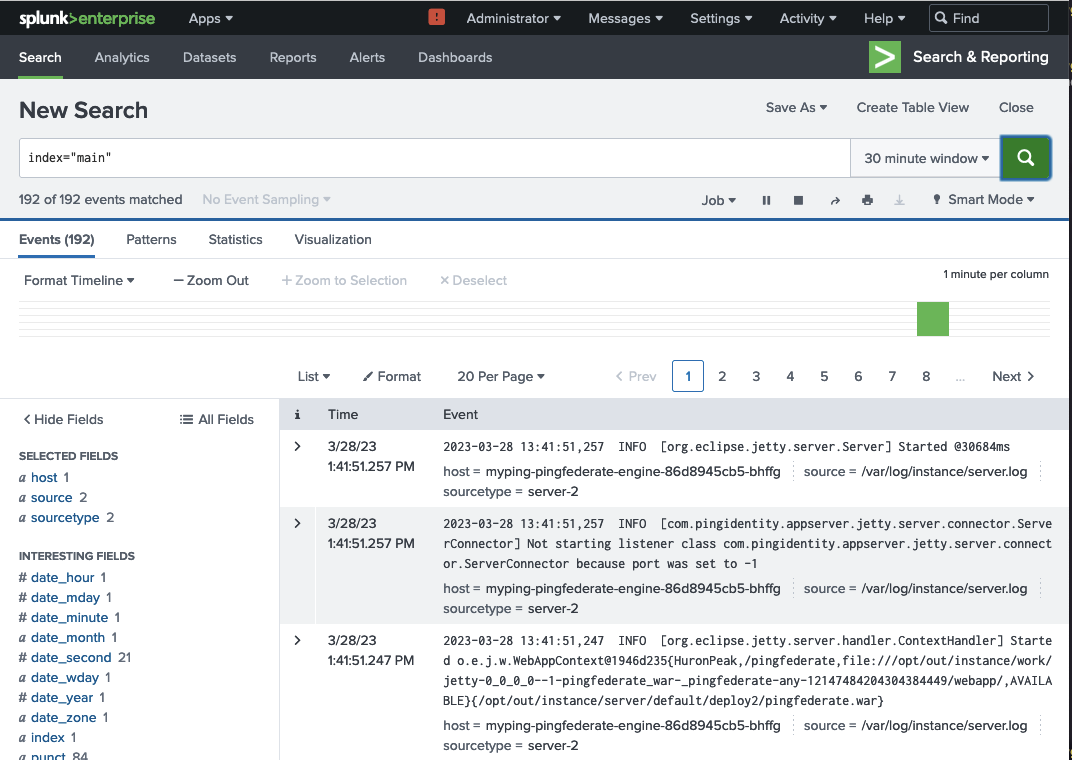Viewport: 1072px width, 760px height.
Task: Open the results Format options
Action: point(391,376)
